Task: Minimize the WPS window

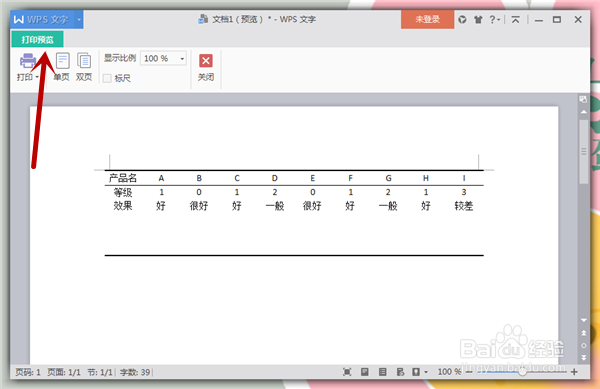Action: 539,20
